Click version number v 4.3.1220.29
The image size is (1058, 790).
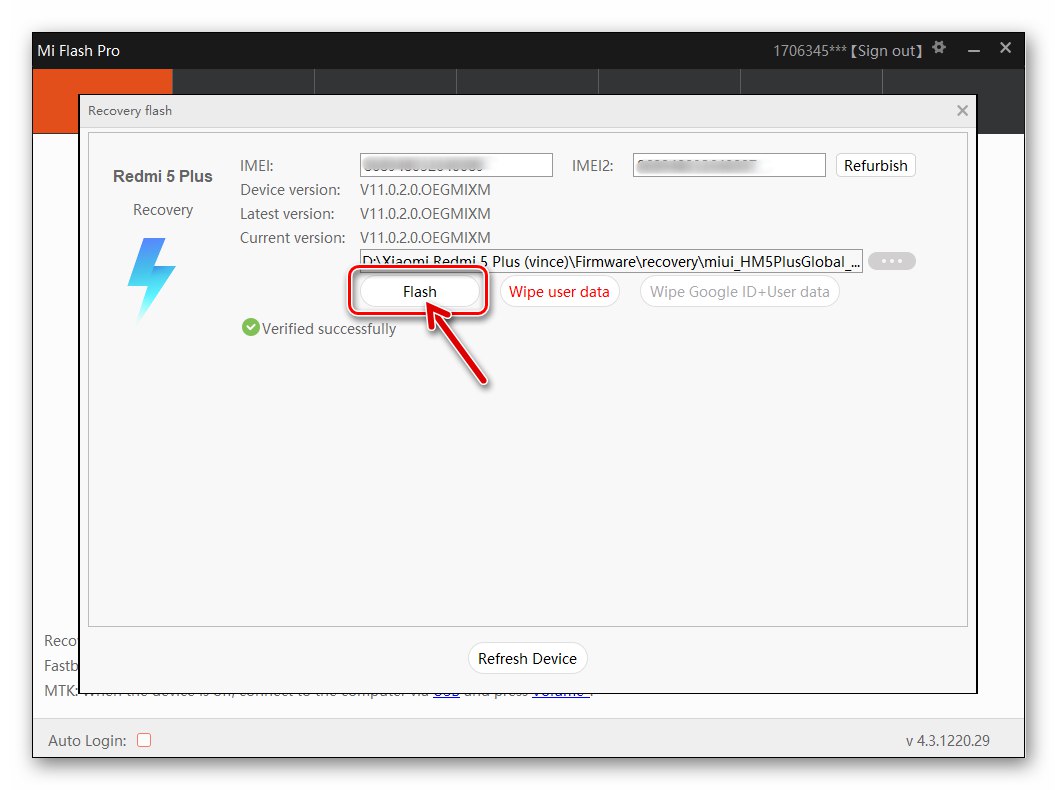(947, 741)
